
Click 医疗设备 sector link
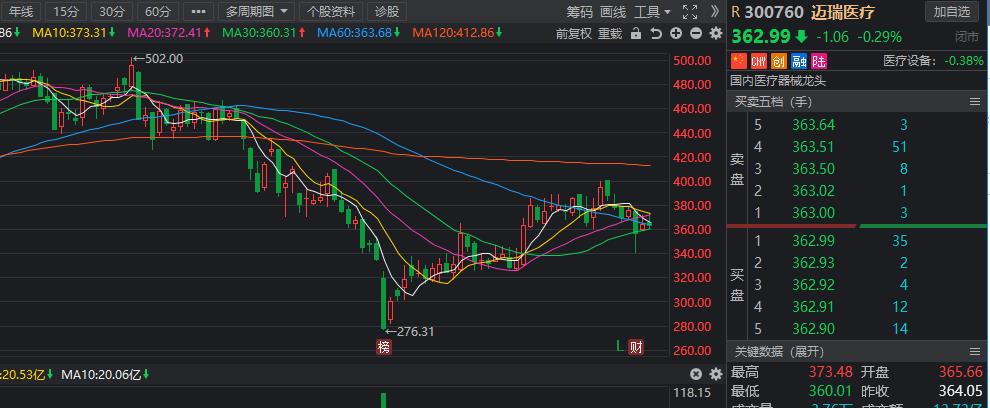(x=909, y=61)
